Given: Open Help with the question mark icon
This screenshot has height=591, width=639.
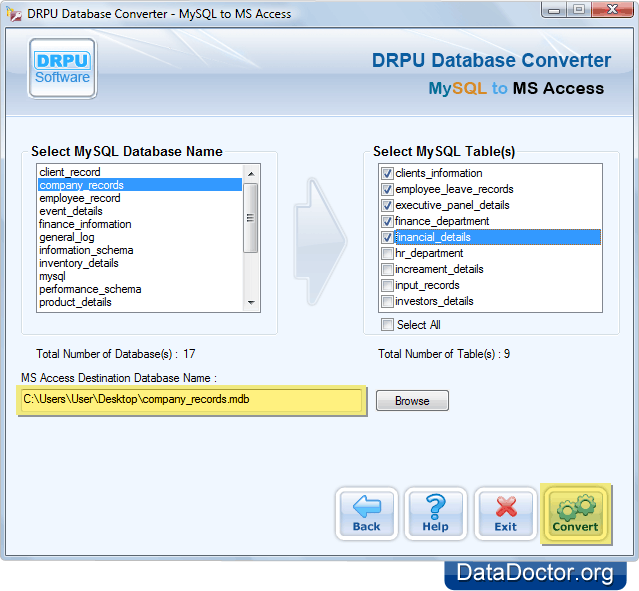Looking at the screenshot, I should coord(436,513).
